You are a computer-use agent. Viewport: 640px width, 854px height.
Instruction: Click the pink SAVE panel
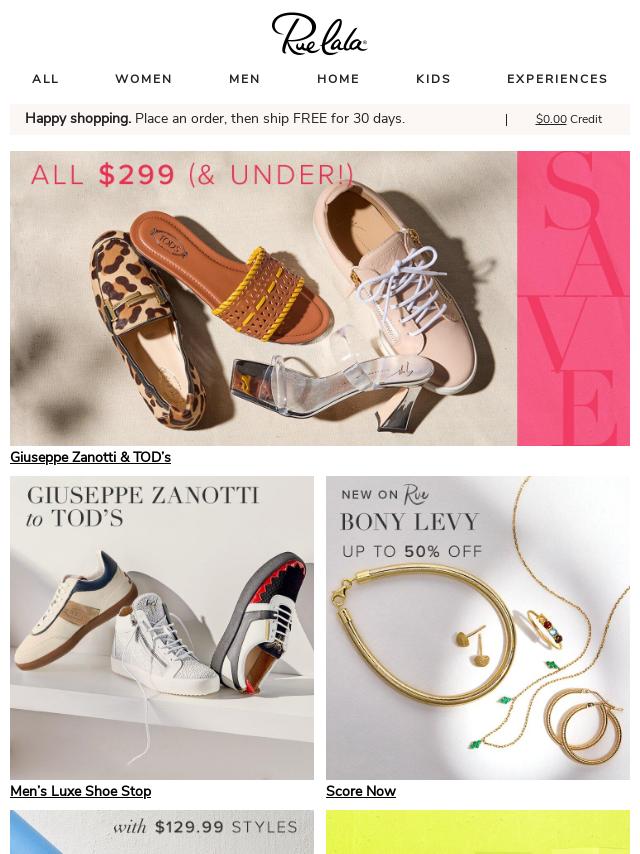(x=573, y=298)
